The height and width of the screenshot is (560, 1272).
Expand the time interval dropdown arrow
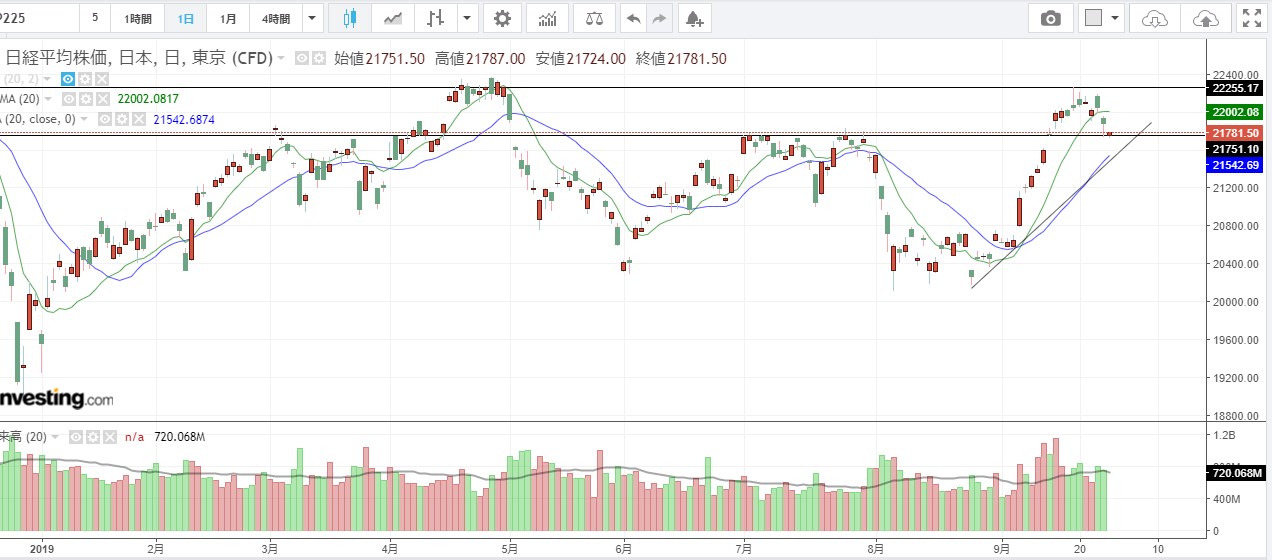click(313, 18)
